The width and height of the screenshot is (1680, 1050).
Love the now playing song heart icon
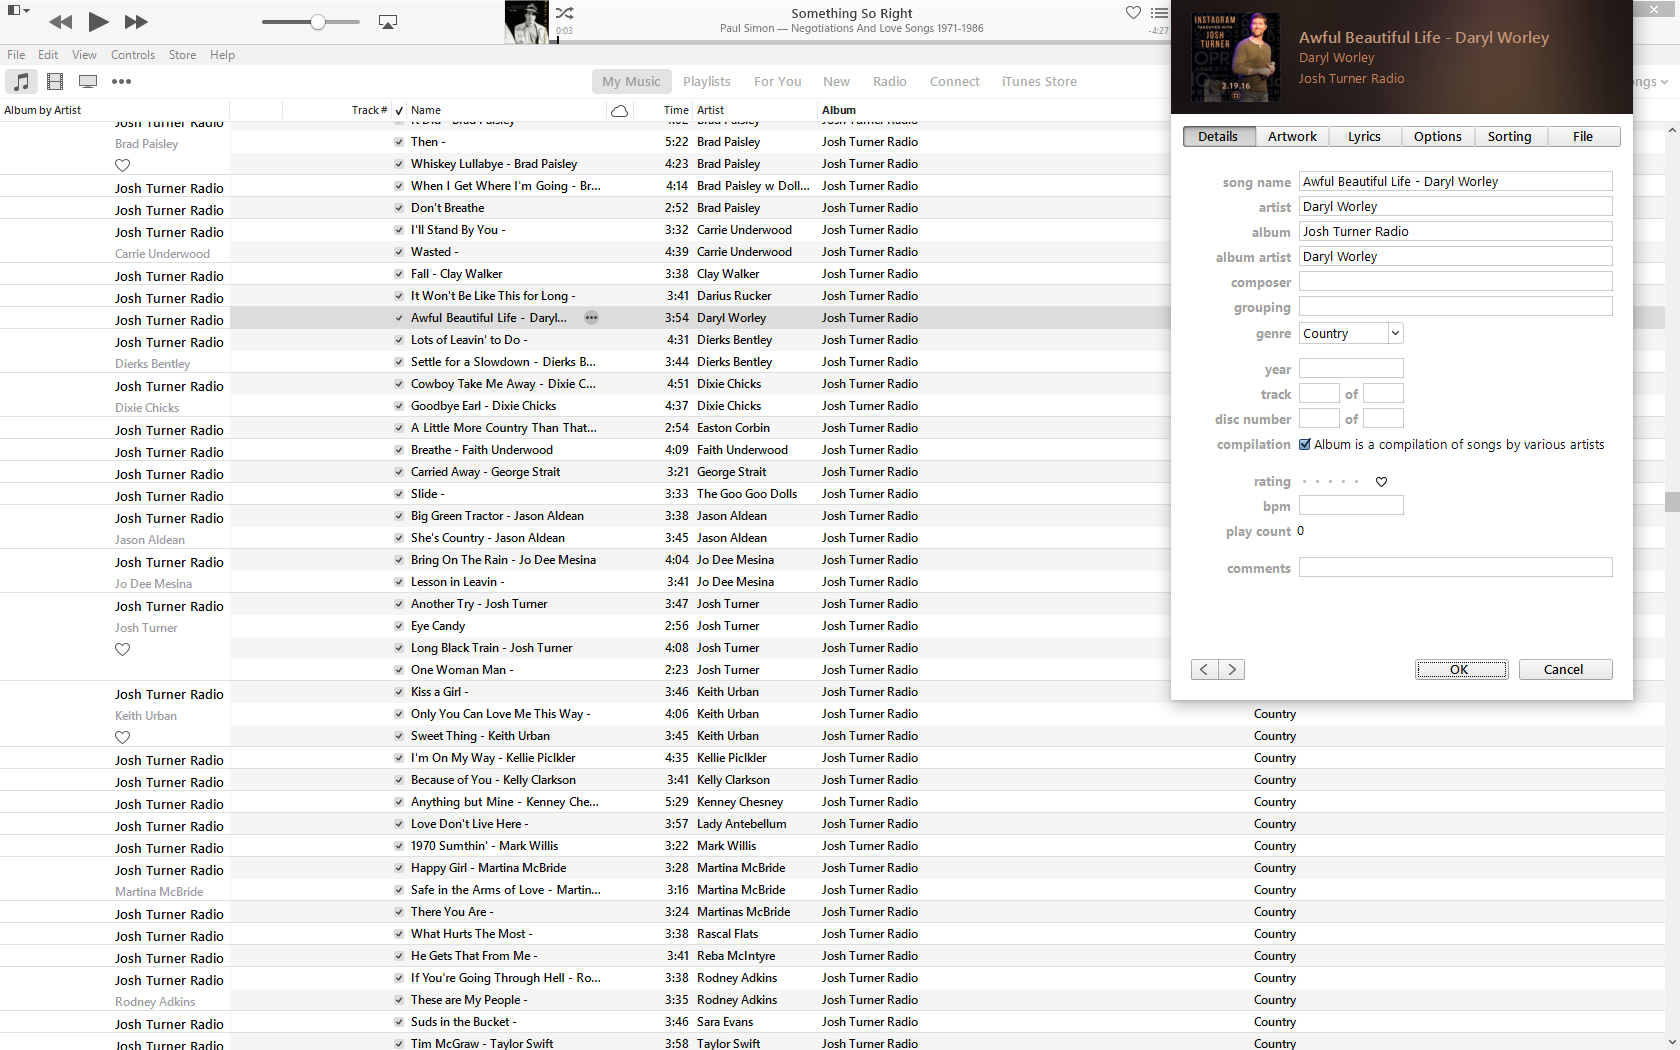coord(1133,13)
